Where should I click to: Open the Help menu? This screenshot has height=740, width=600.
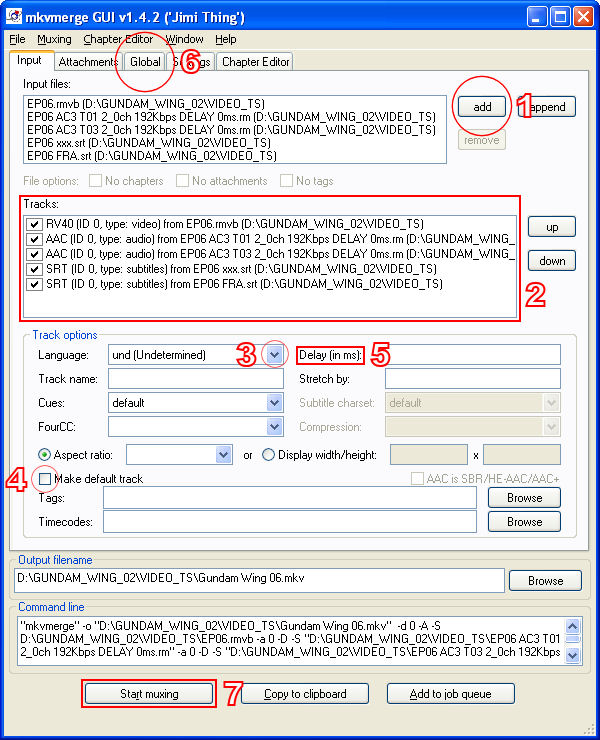coord(226,39)
